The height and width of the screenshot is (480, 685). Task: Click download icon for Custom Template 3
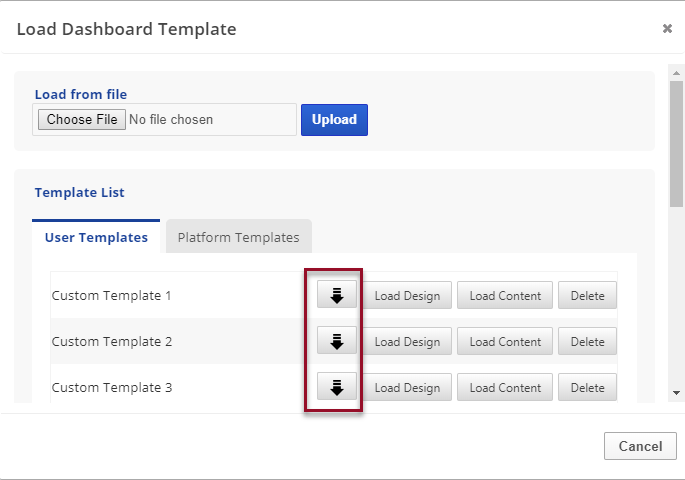[337, 387]
